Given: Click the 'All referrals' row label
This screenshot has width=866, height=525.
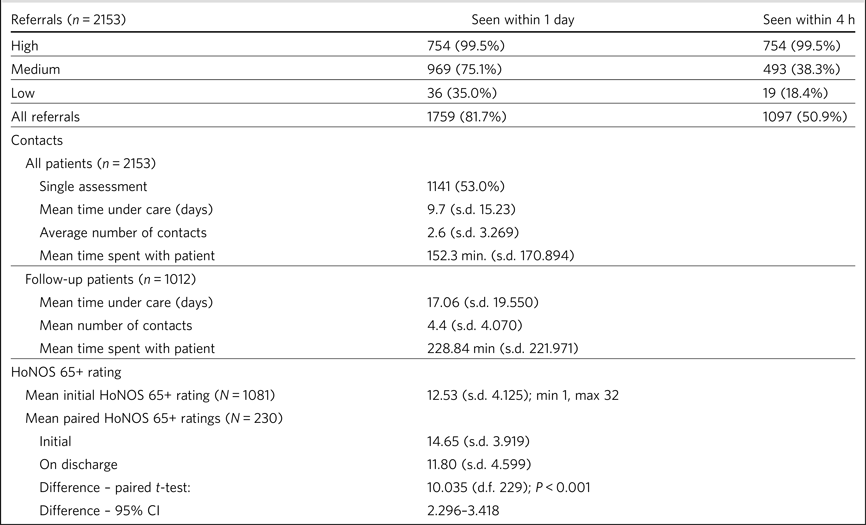Looking at the screenshot, I should pyautogui.click(x=44, y=117).
